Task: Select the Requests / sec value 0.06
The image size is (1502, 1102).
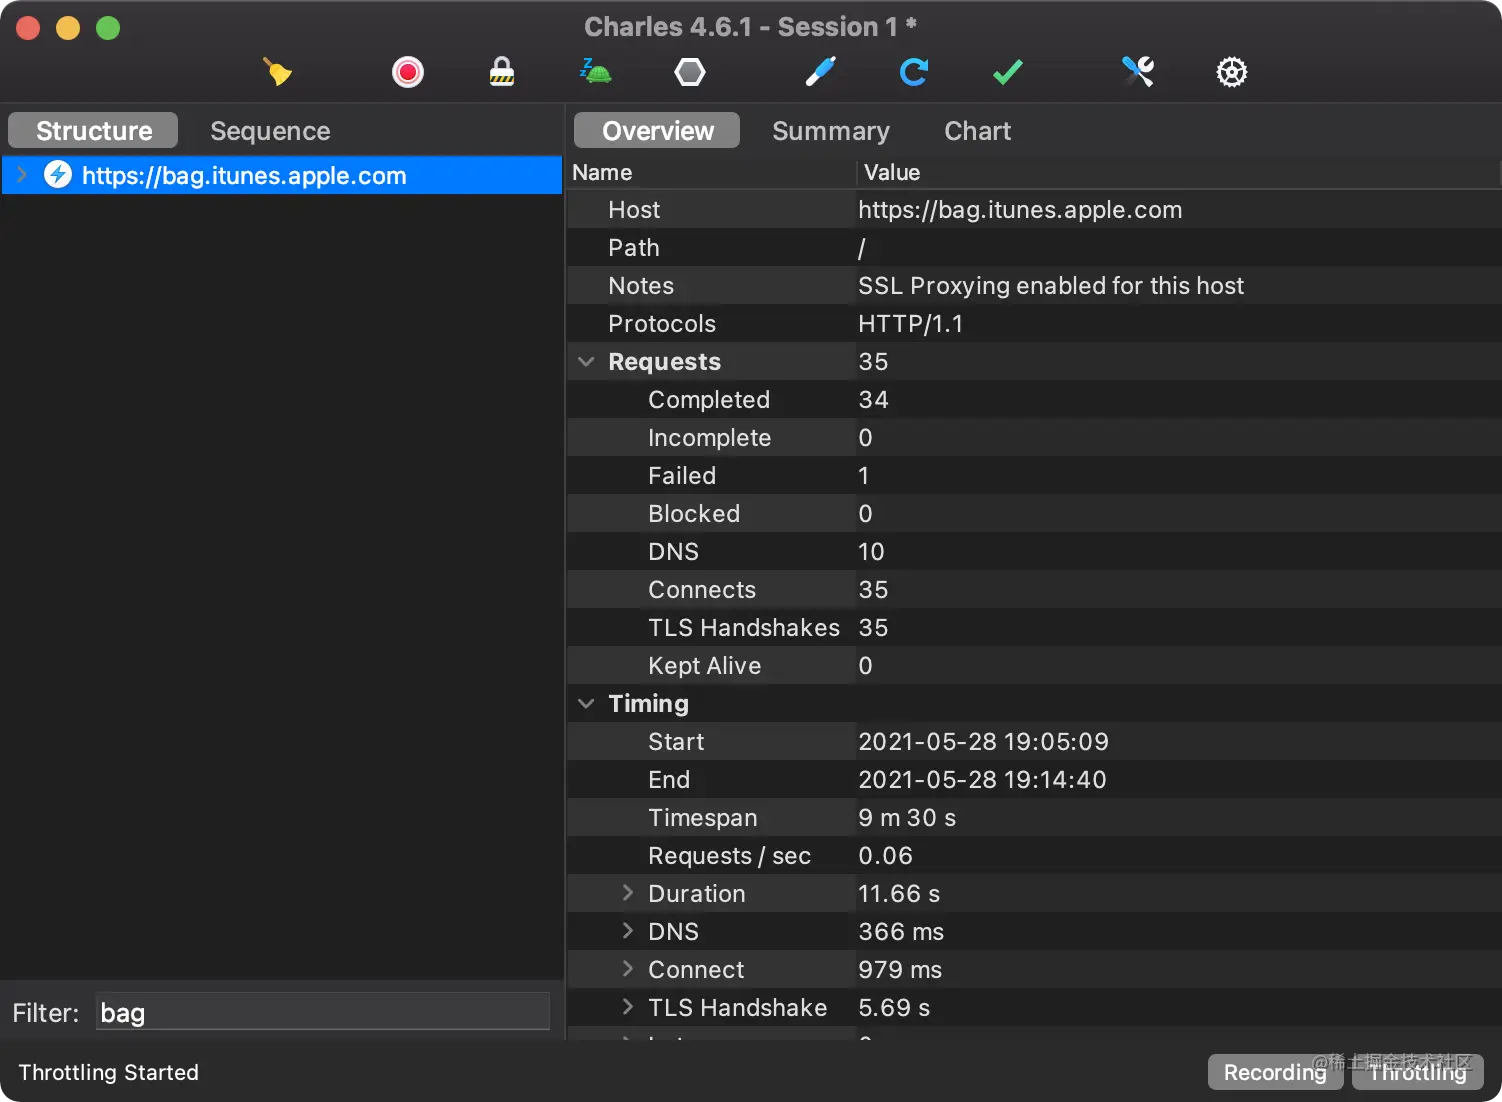Action: [885, 856]
